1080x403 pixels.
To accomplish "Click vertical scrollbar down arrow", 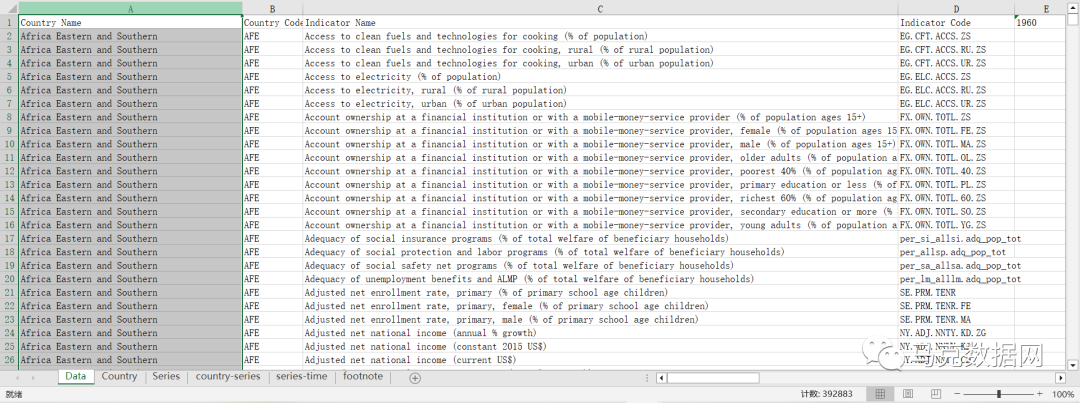I will [1074, 364].
